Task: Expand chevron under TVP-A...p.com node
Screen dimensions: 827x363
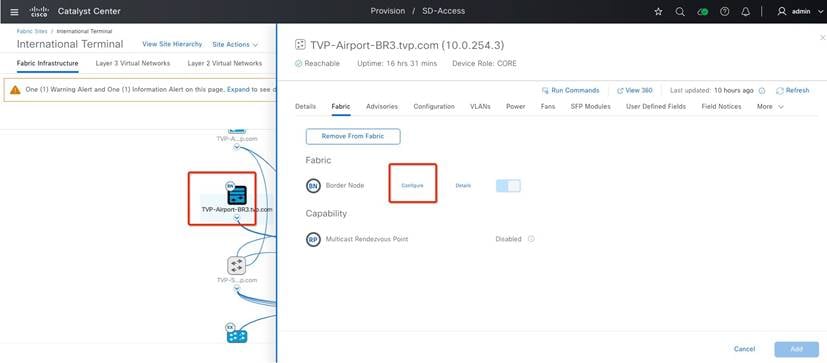Action: point(237,147)
